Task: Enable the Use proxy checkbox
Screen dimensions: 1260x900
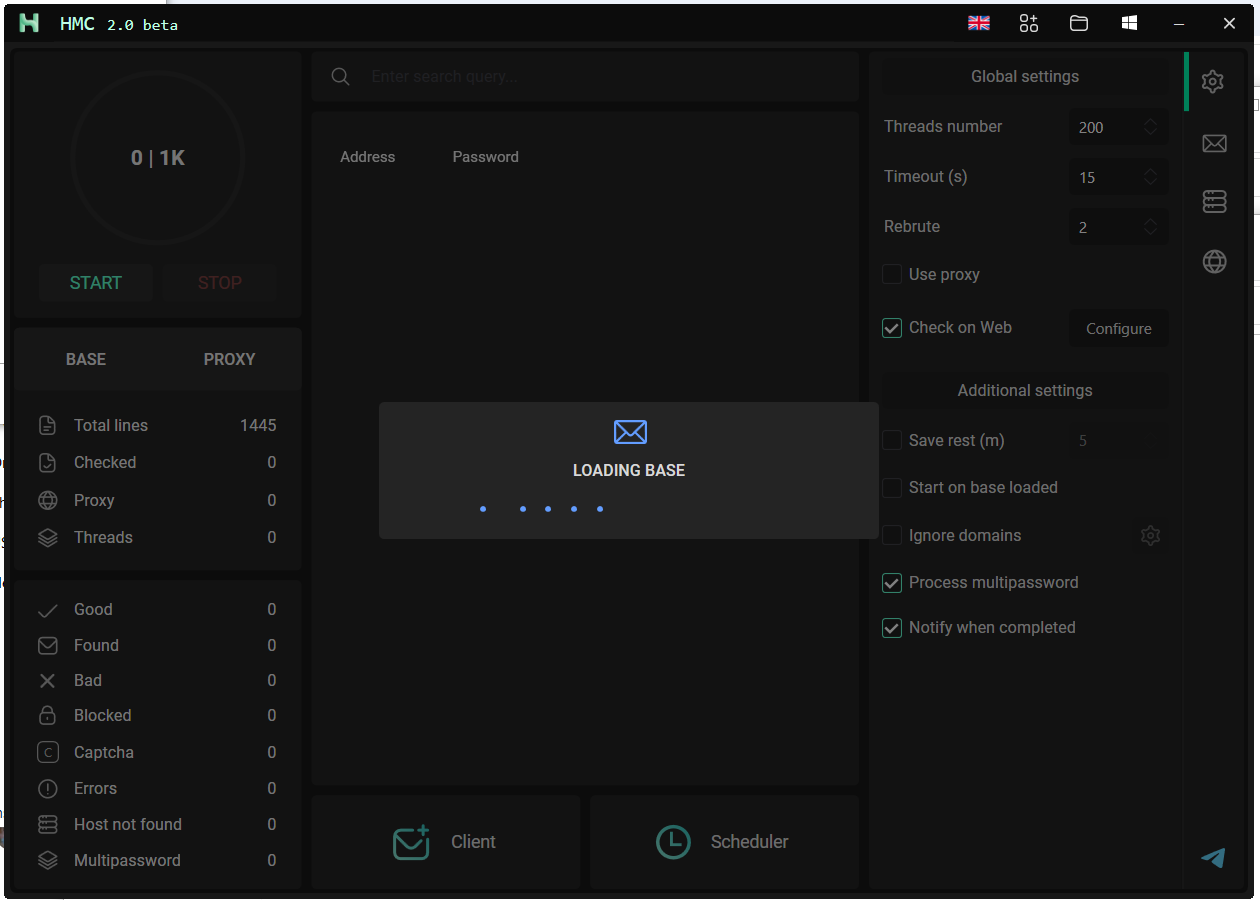Action: pyautogui.click(x=892, y=274)
